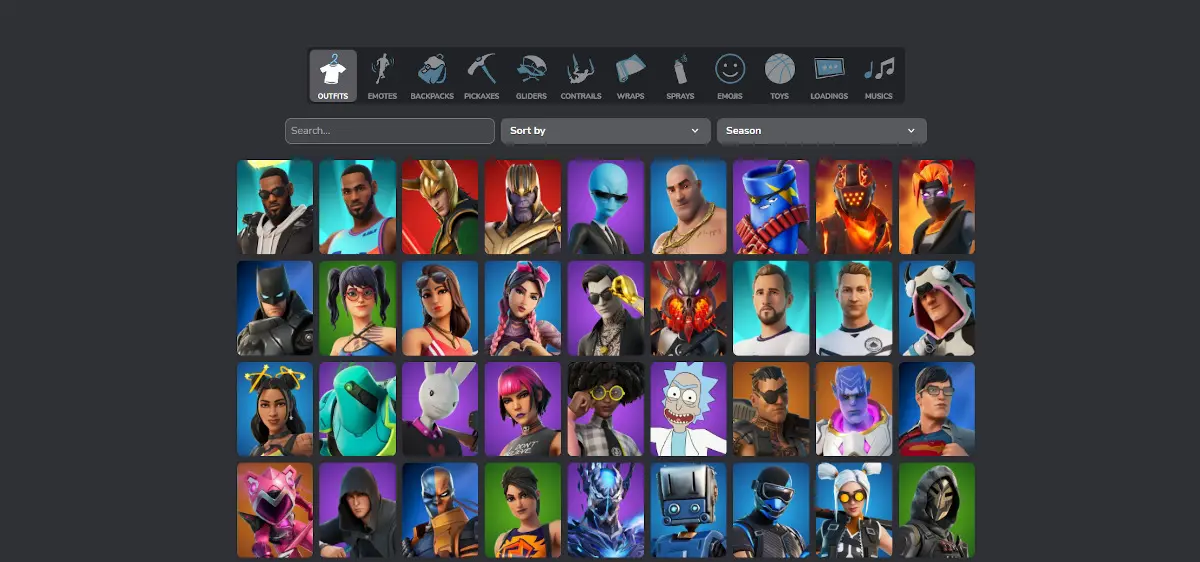Pick the Superman Clark Kent outfit
Screen dimensions: 1200x562
tap(937, 409)
